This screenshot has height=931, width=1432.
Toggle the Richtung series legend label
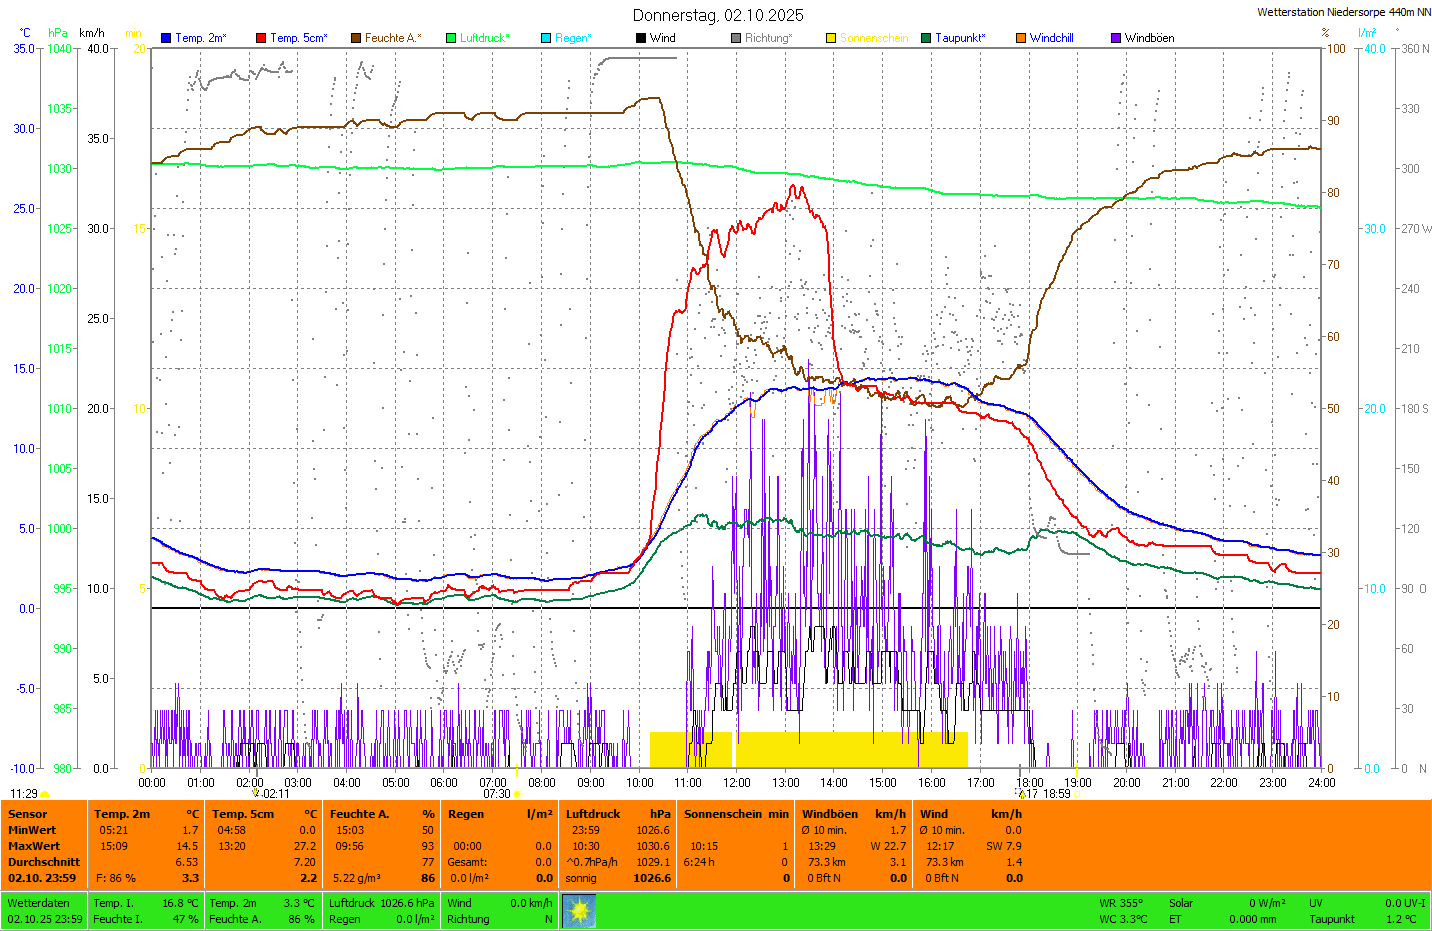click(x=768, y=38)
